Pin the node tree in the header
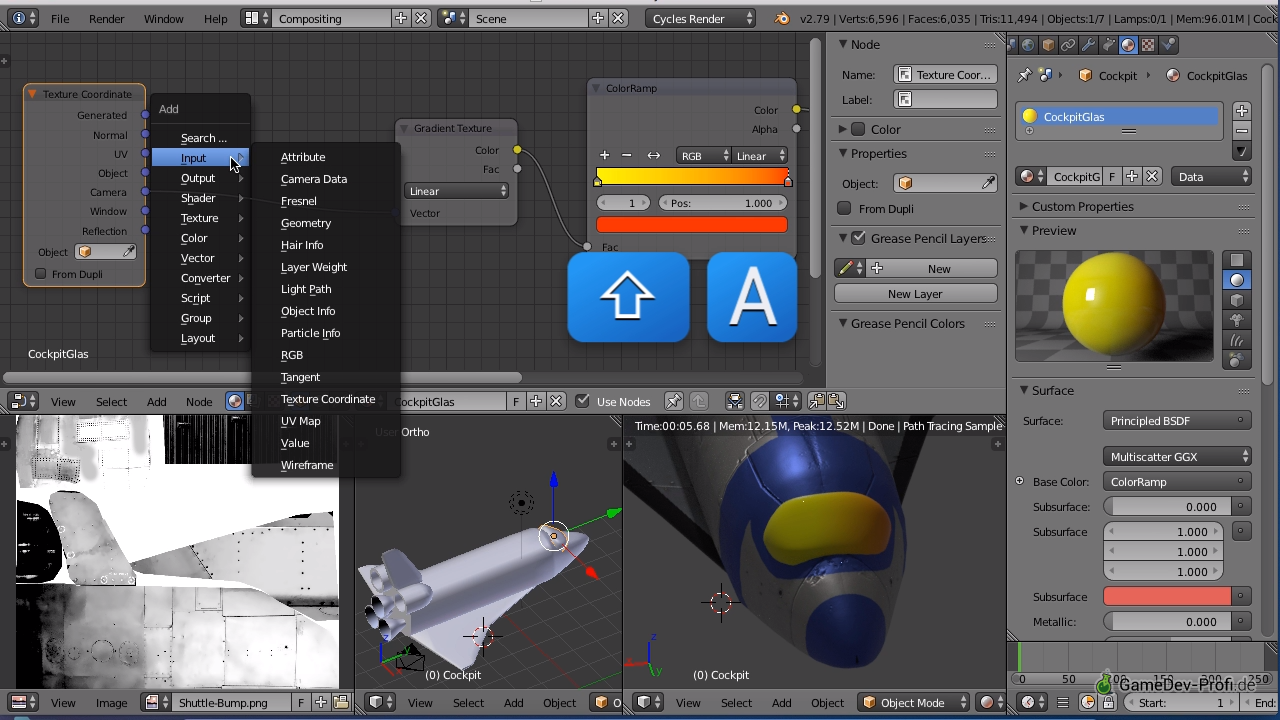1280x720 pixels. coord(674,401)
